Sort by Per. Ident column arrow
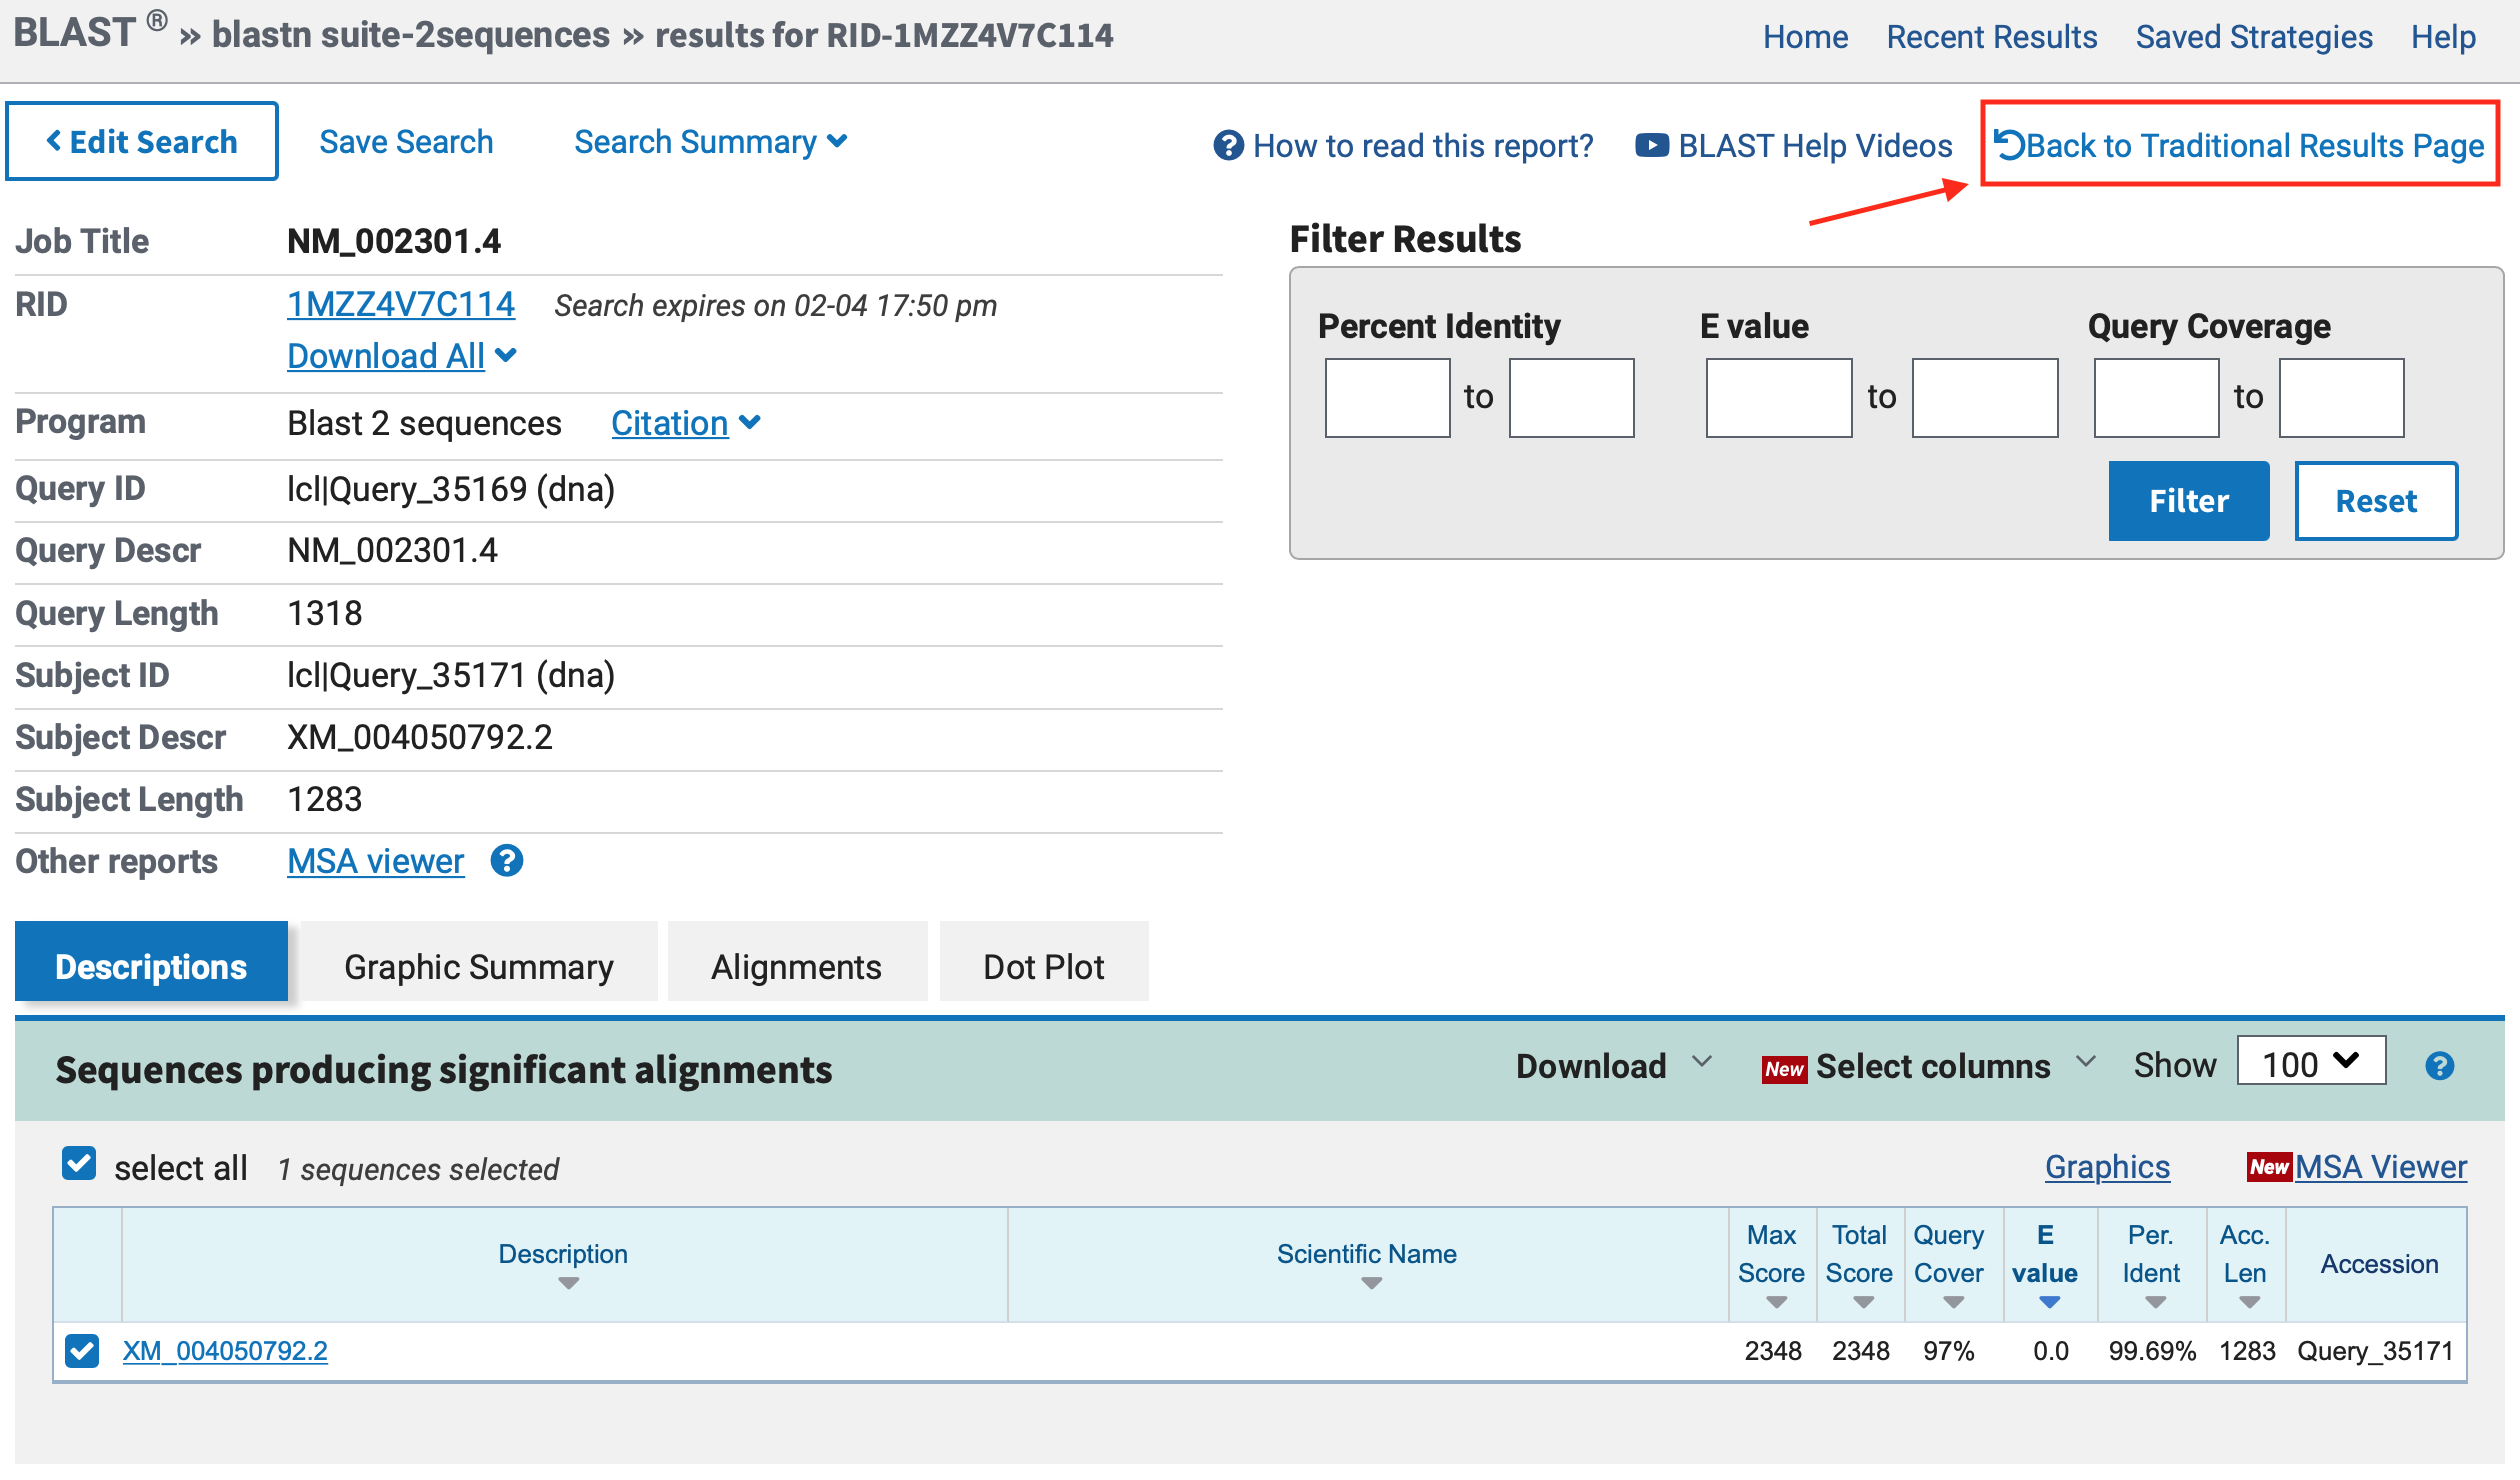This screenshot has height=1480, width=2520. point(2155,1302)
